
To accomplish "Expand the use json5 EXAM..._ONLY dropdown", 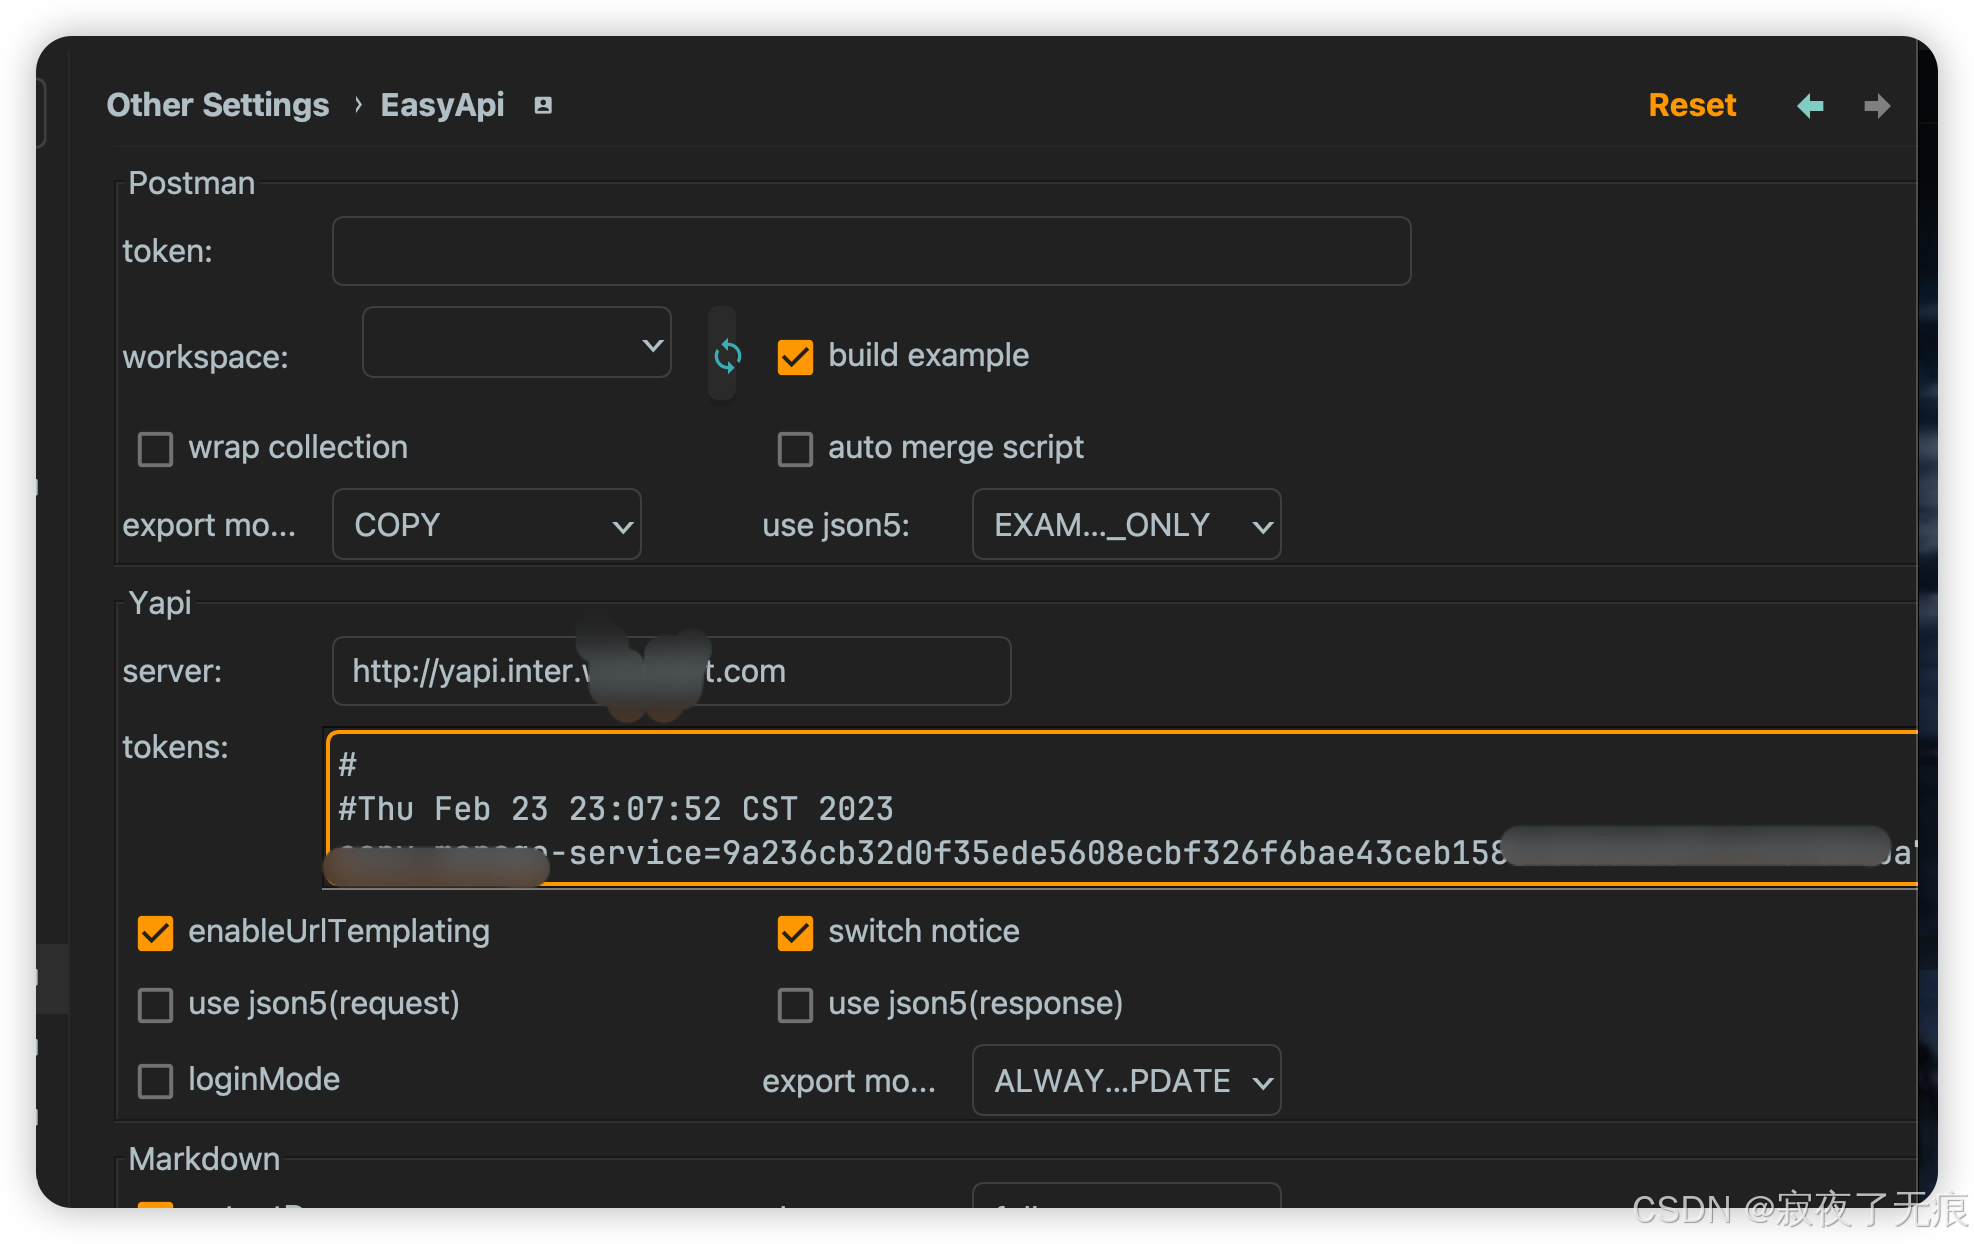I will click(x=1126, y=525).
